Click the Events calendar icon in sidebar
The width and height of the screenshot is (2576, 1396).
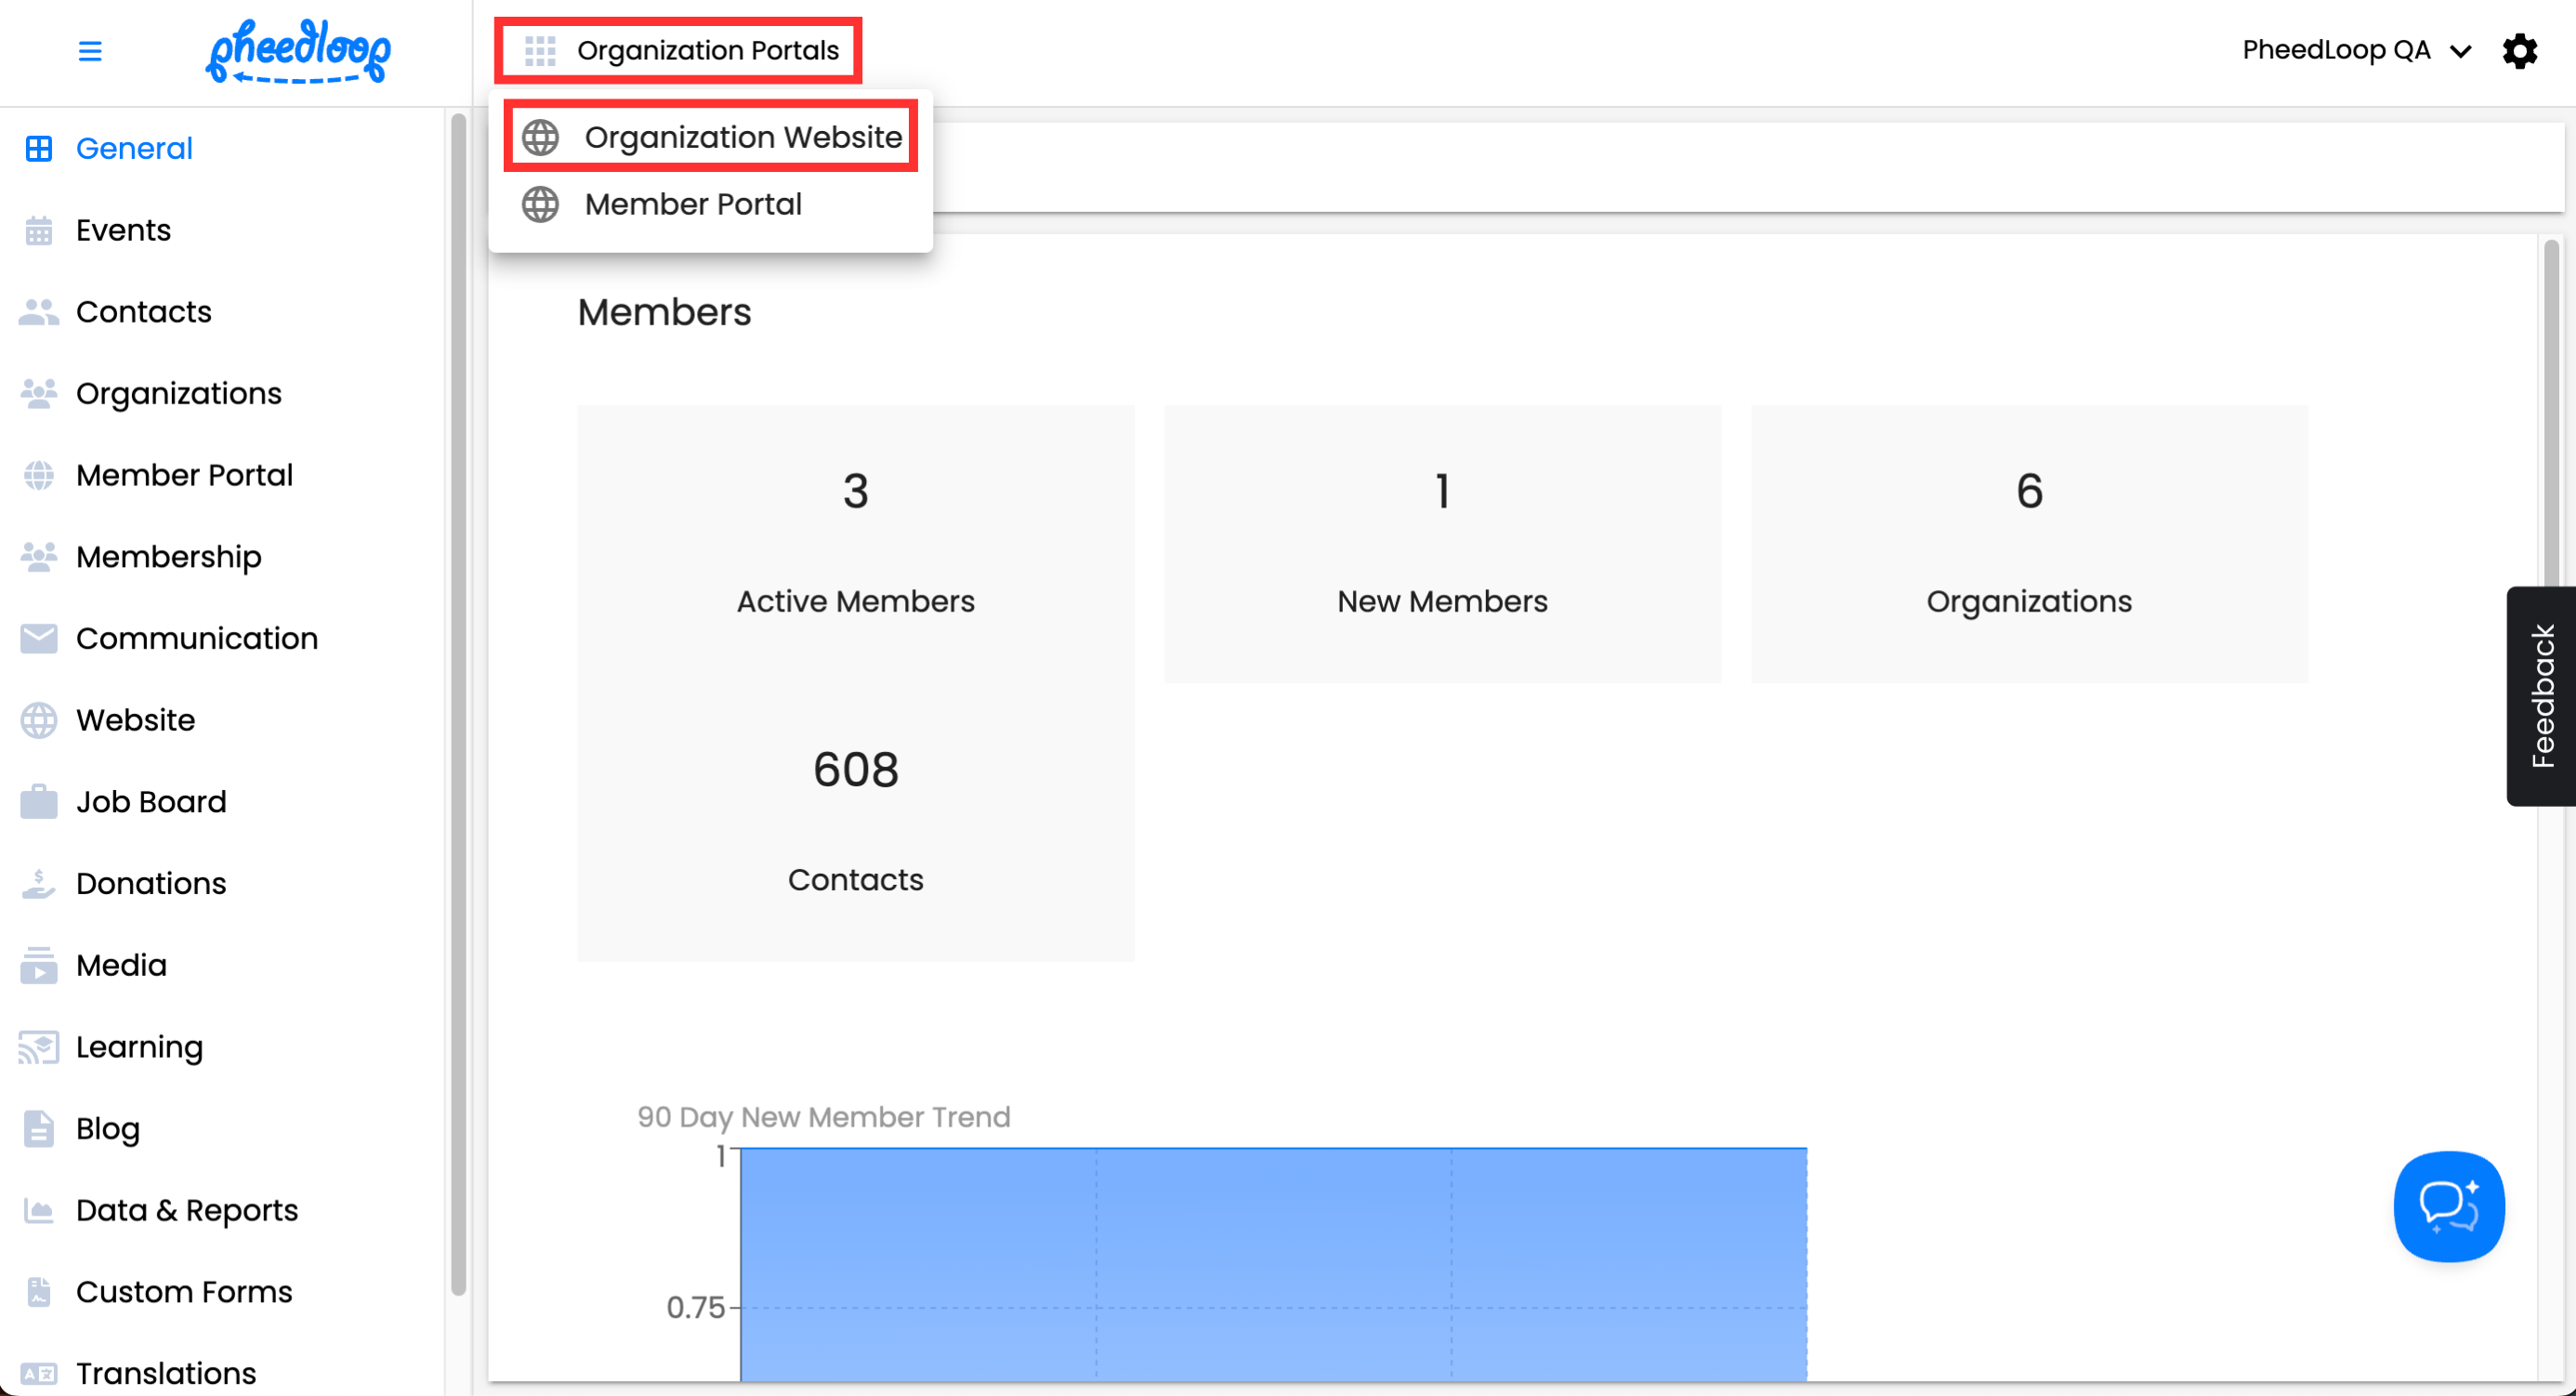tap(38, 231)
